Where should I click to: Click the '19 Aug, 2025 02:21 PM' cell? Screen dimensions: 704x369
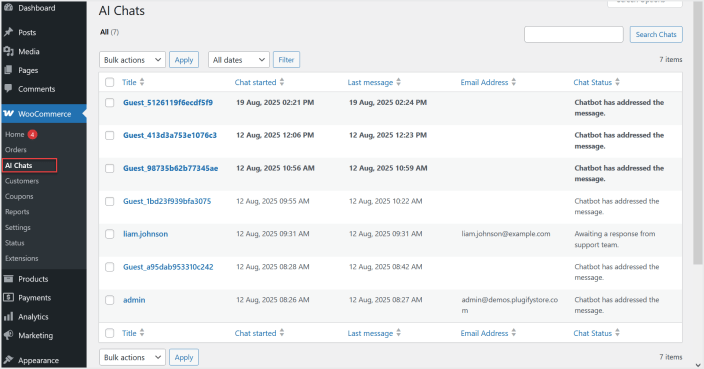point(275,102)
